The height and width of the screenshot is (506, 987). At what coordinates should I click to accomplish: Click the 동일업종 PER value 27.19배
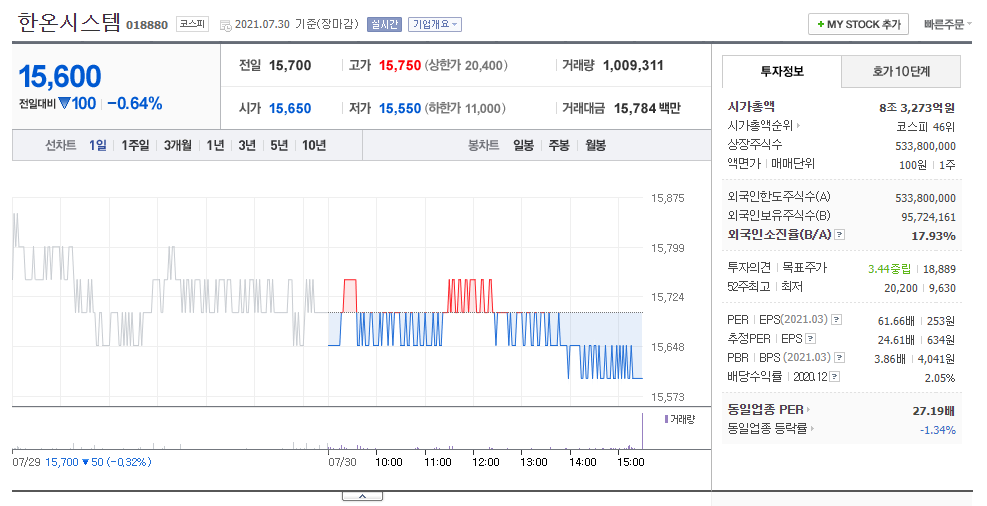click(x=934, y=411)
